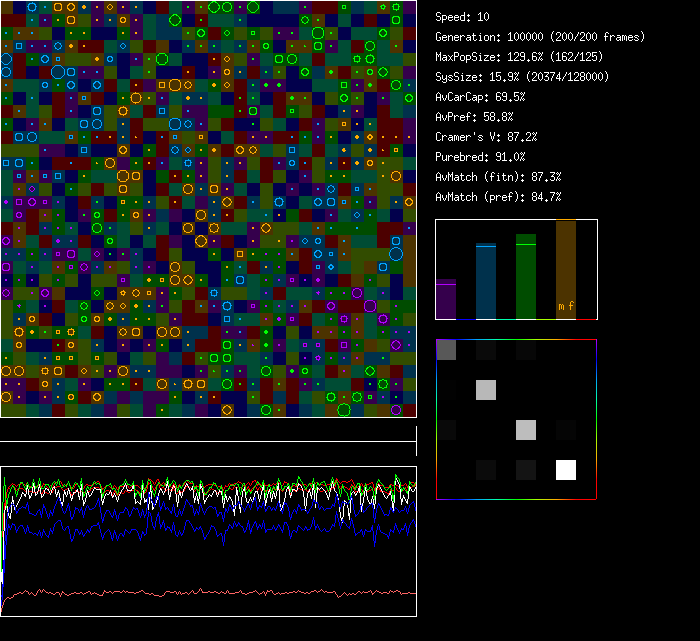Click the dark gray top-left matrix cell
The image size is (700, 641).
tap(446, 350)
